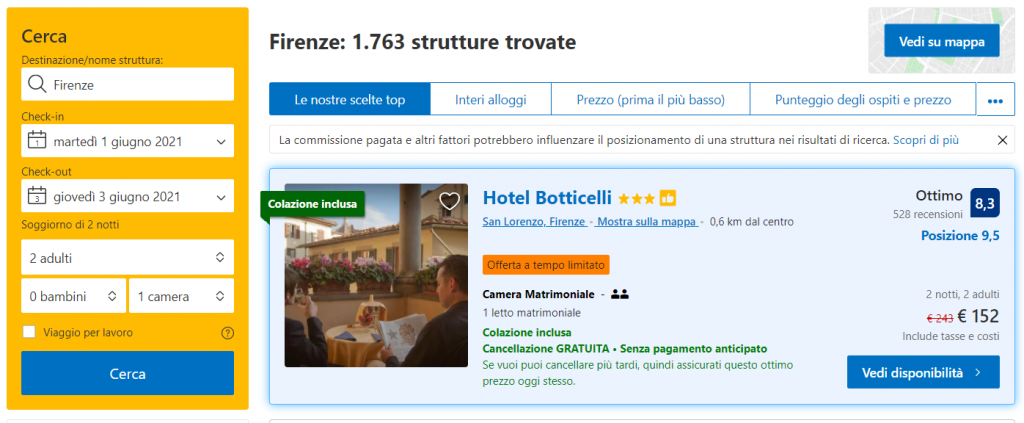
Task: Open the 1 camera dropdown
Action: point(181,296)
